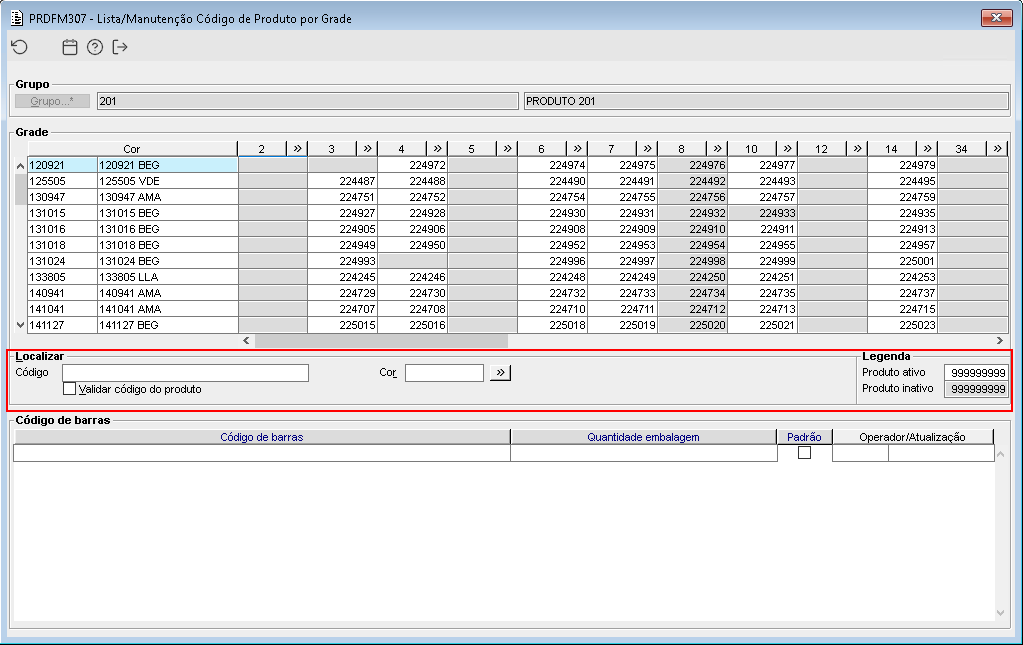Open the help question-mark icon
The image size is (1023, 645).
pos(95,47)
